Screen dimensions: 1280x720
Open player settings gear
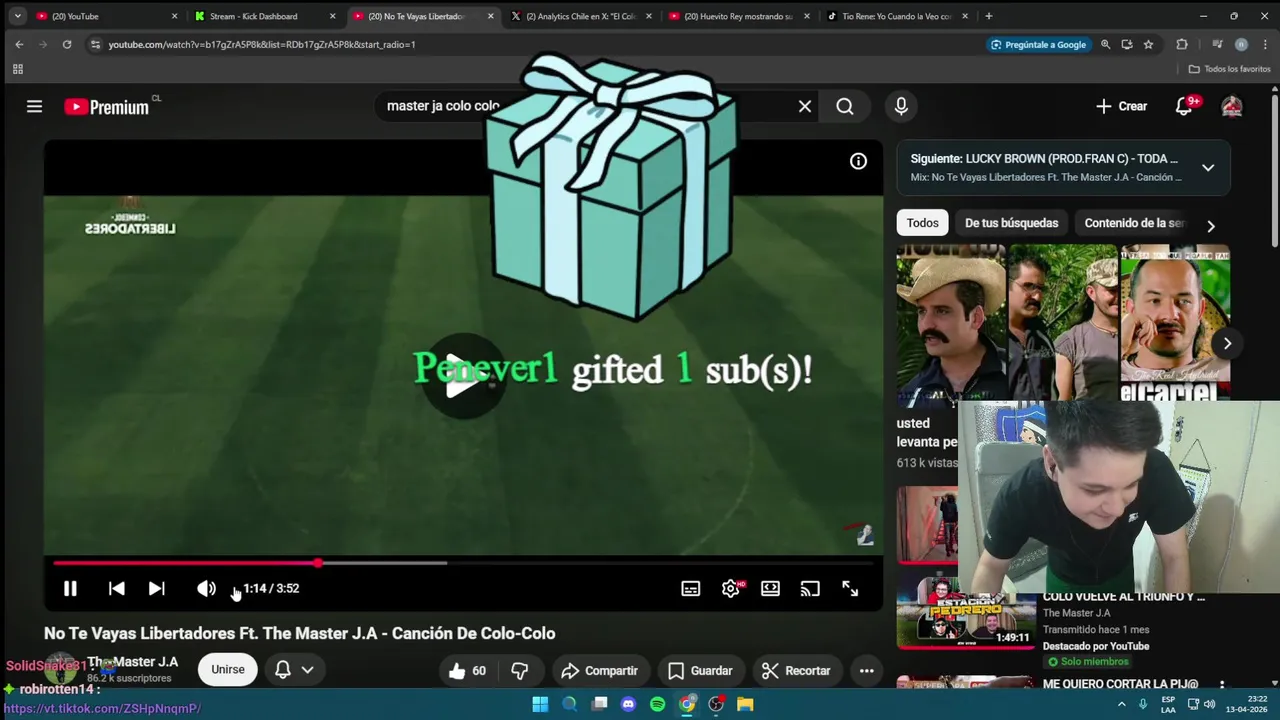click(731, 589)
